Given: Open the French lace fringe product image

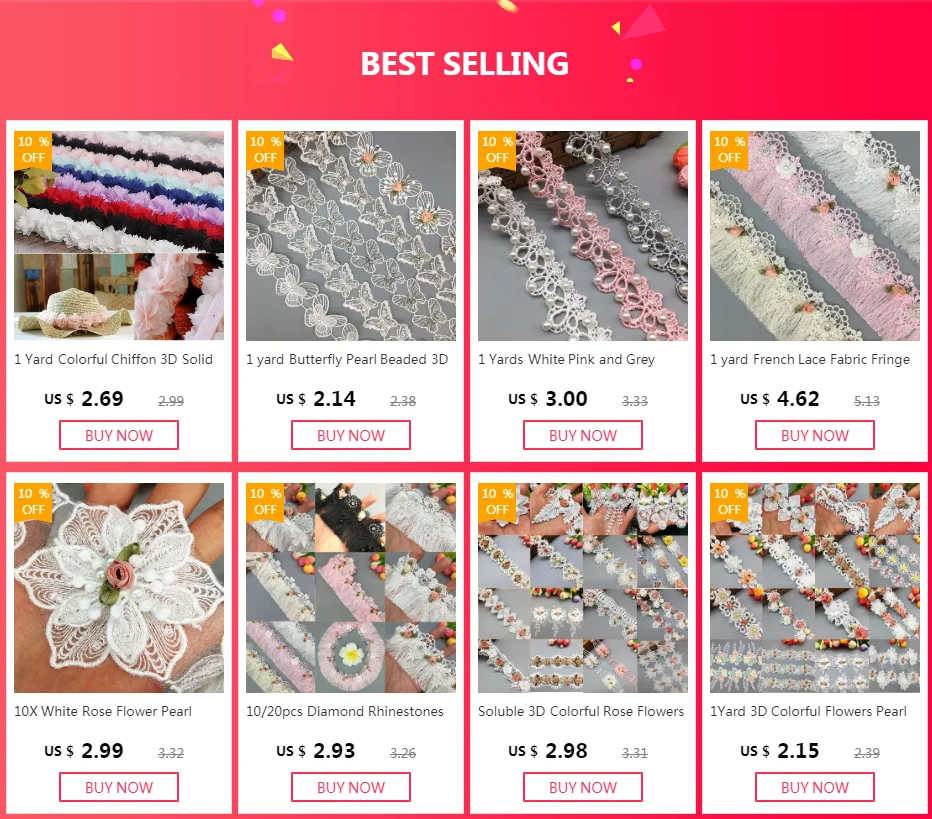Looking at the screenshot, I should point(815,236).
